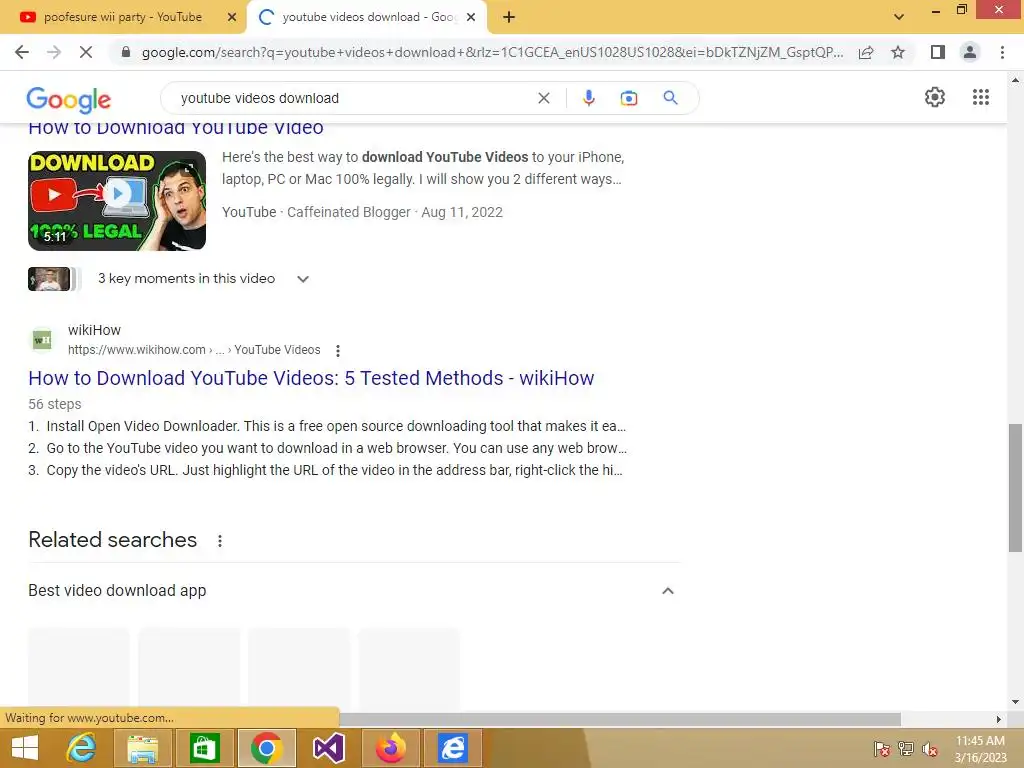
Task: Go back to the previous page
Action: 22,52
